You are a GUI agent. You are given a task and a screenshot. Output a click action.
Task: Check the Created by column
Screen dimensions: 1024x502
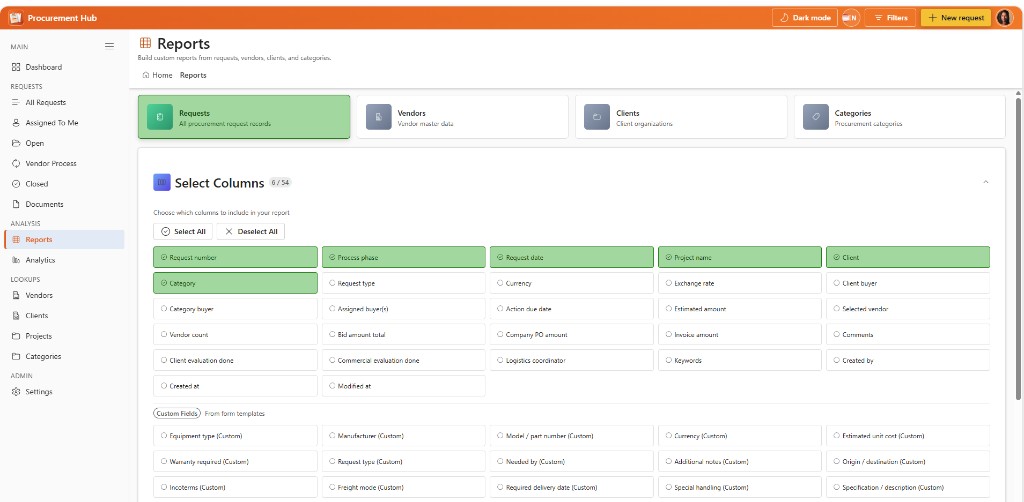[908, 360]
